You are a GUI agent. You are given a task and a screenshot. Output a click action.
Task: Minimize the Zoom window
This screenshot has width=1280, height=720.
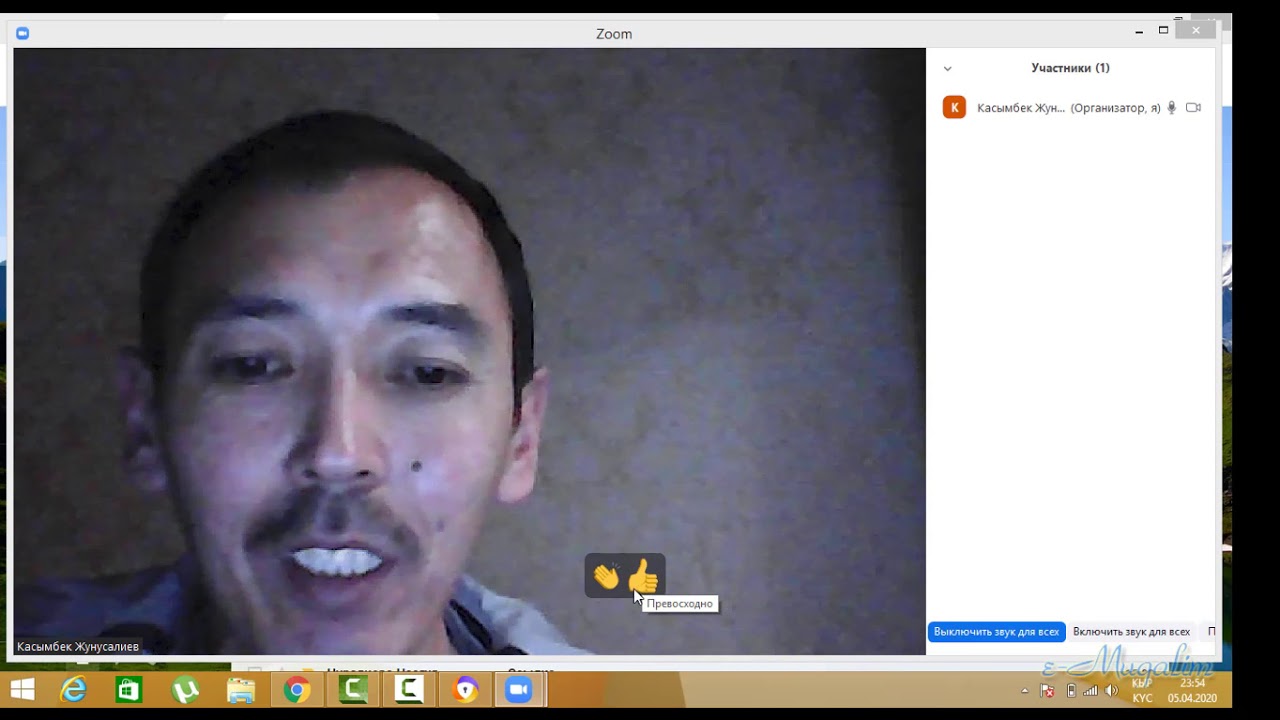point(1139,32)
